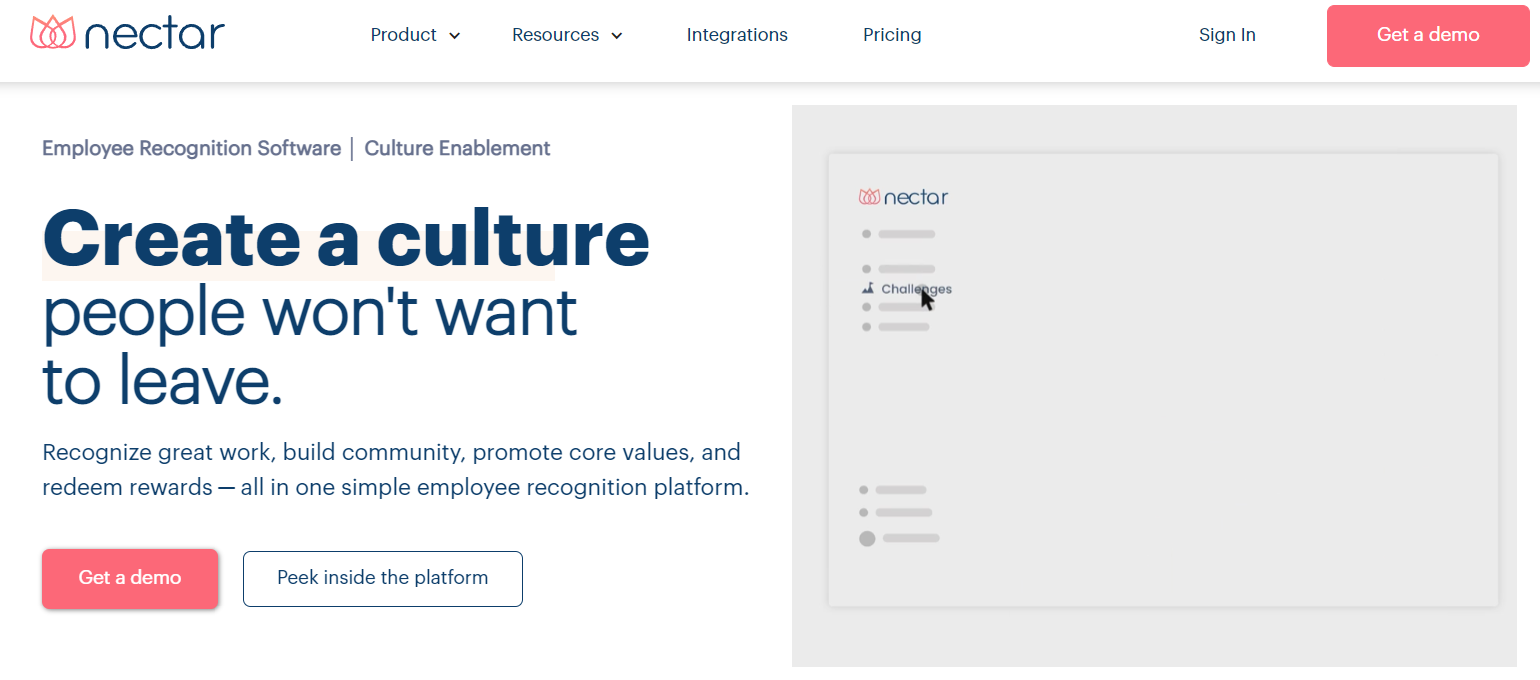This screenshot has width=1540, height=680.
Task: Click the large avatar circle at the preview's bottom
Action: [867, 538]
